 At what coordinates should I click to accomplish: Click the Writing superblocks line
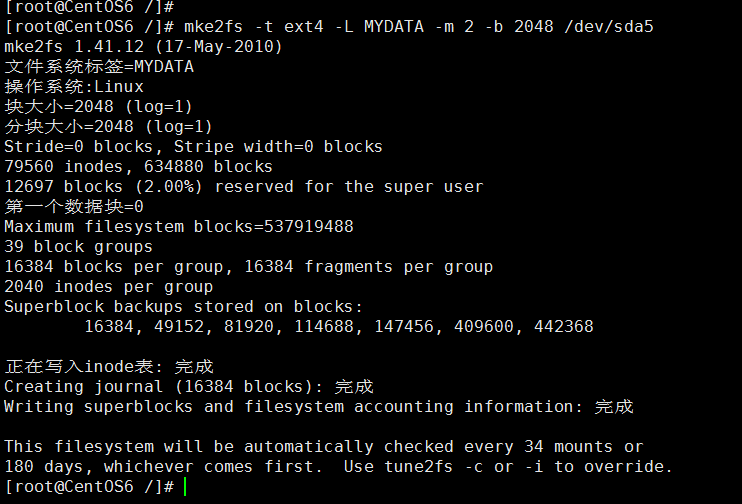[x=318, y=407]
